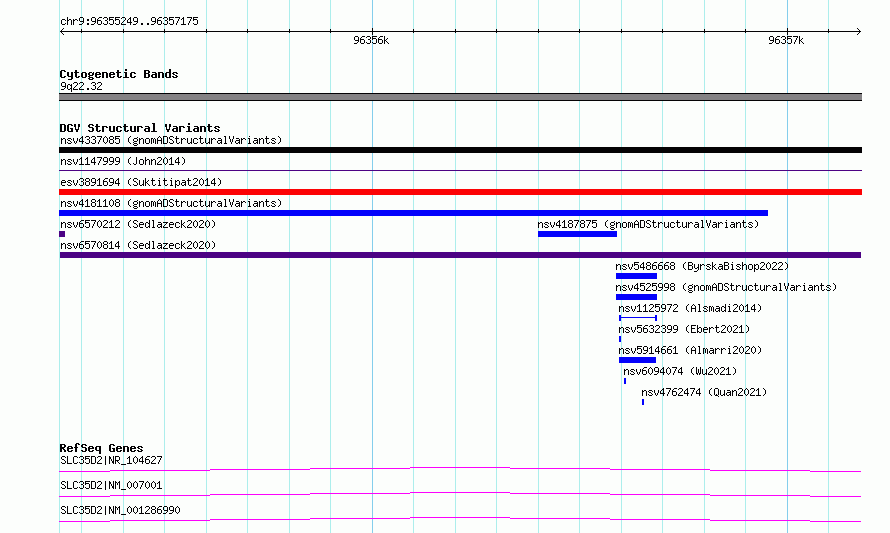Screen dimensions: 890x533
Task: Click nsv5486668 (ByrskaBishop2022) label
Action: [x=702, y=266]
